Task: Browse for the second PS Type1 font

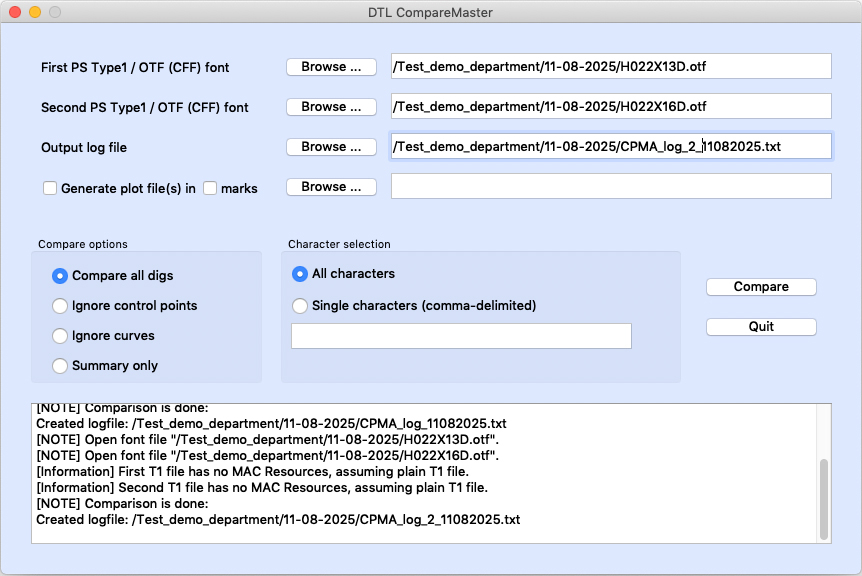Action: 331,107
